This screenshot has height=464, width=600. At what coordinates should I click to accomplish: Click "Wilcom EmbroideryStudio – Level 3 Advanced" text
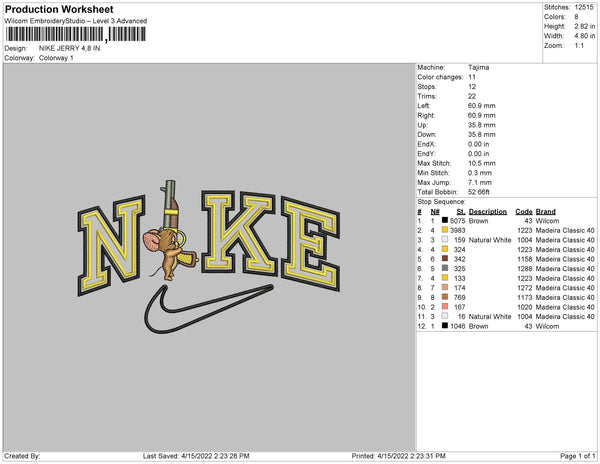tap(76, 21)
